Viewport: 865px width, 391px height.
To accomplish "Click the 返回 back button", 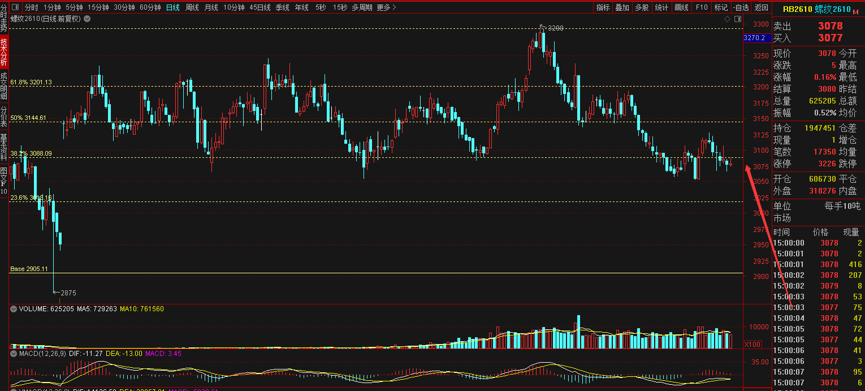I will (761, 8).
